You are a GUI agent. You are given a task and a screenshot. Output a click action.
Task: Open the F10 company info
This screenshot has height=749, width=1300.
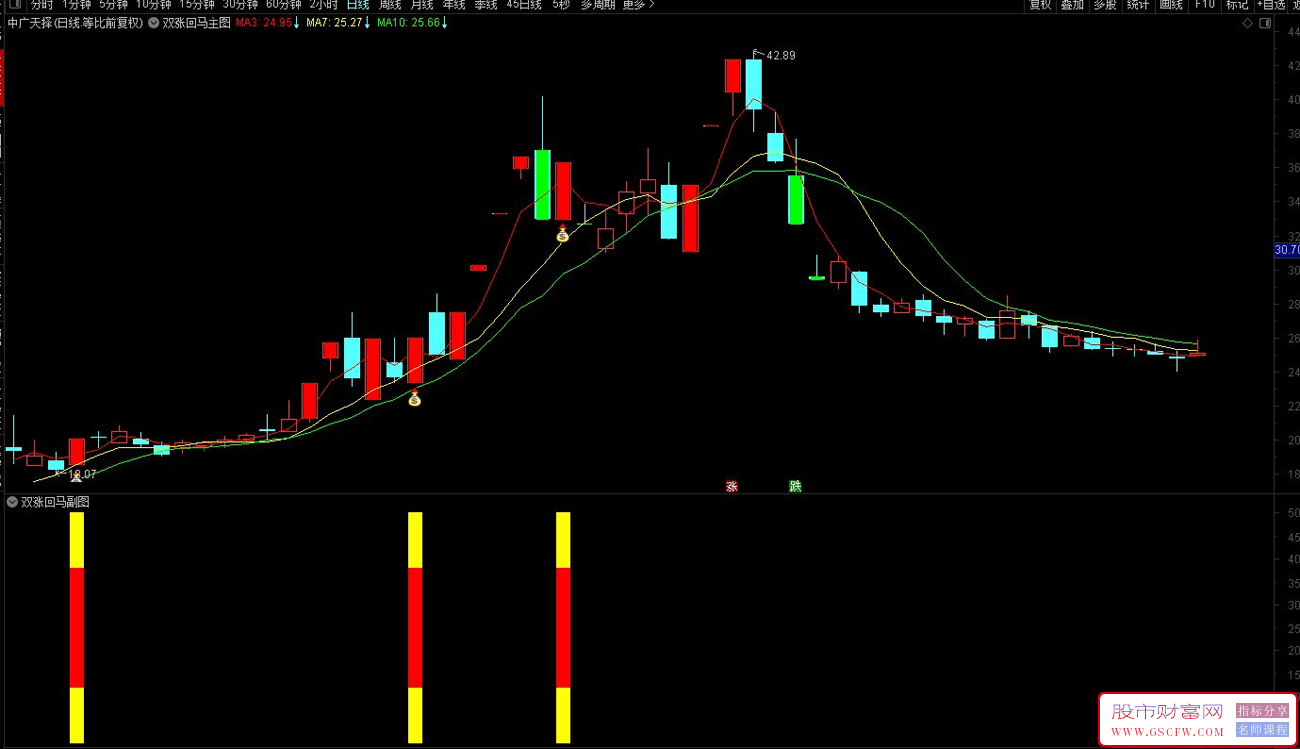(x=1204, y=5)
